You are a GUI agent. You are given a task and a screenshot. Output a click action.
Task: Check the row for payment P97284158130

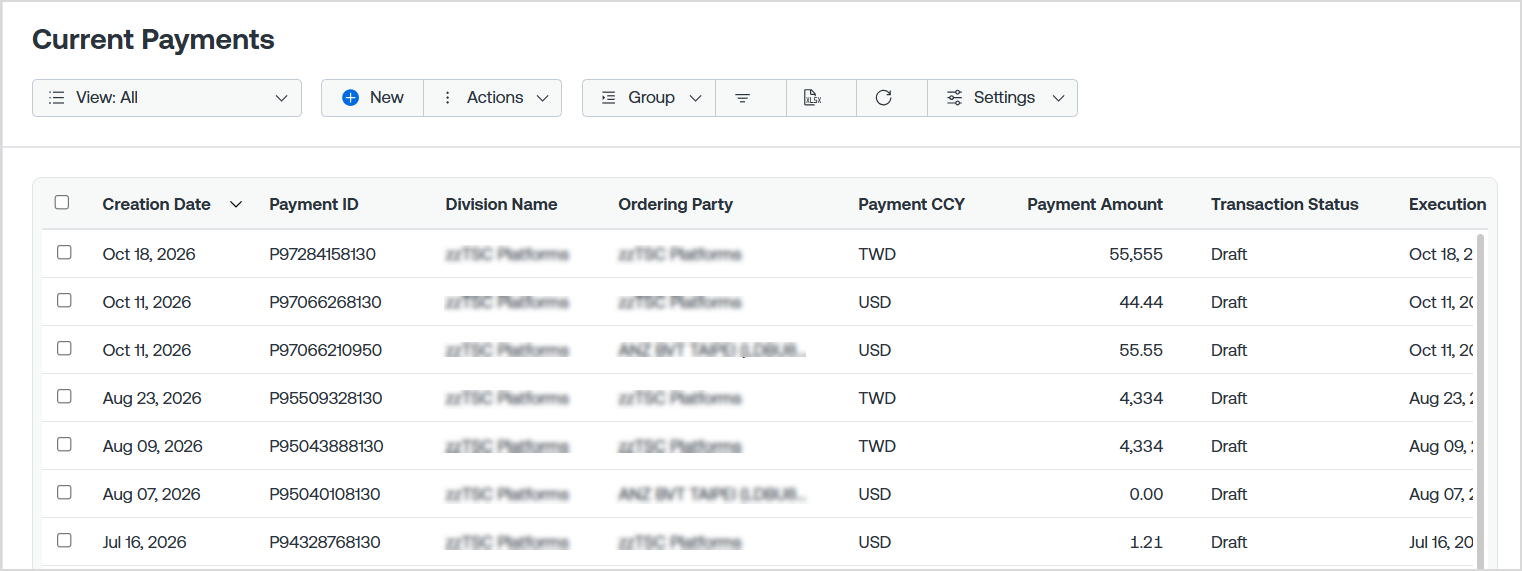(x=64, y=252)
